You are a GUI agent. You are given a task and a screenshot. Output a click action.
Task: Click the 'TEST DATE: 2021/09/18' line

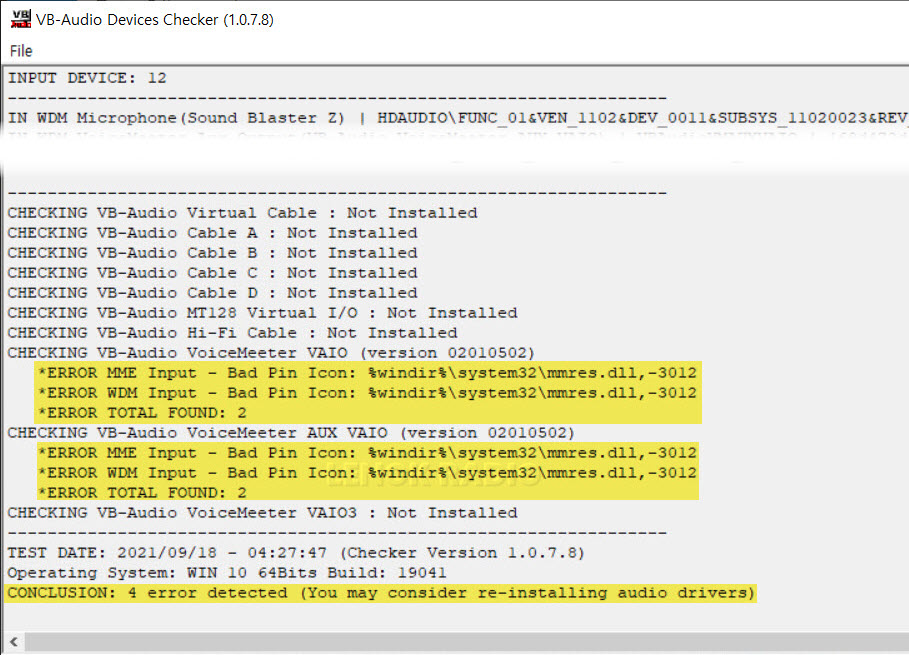296,553
